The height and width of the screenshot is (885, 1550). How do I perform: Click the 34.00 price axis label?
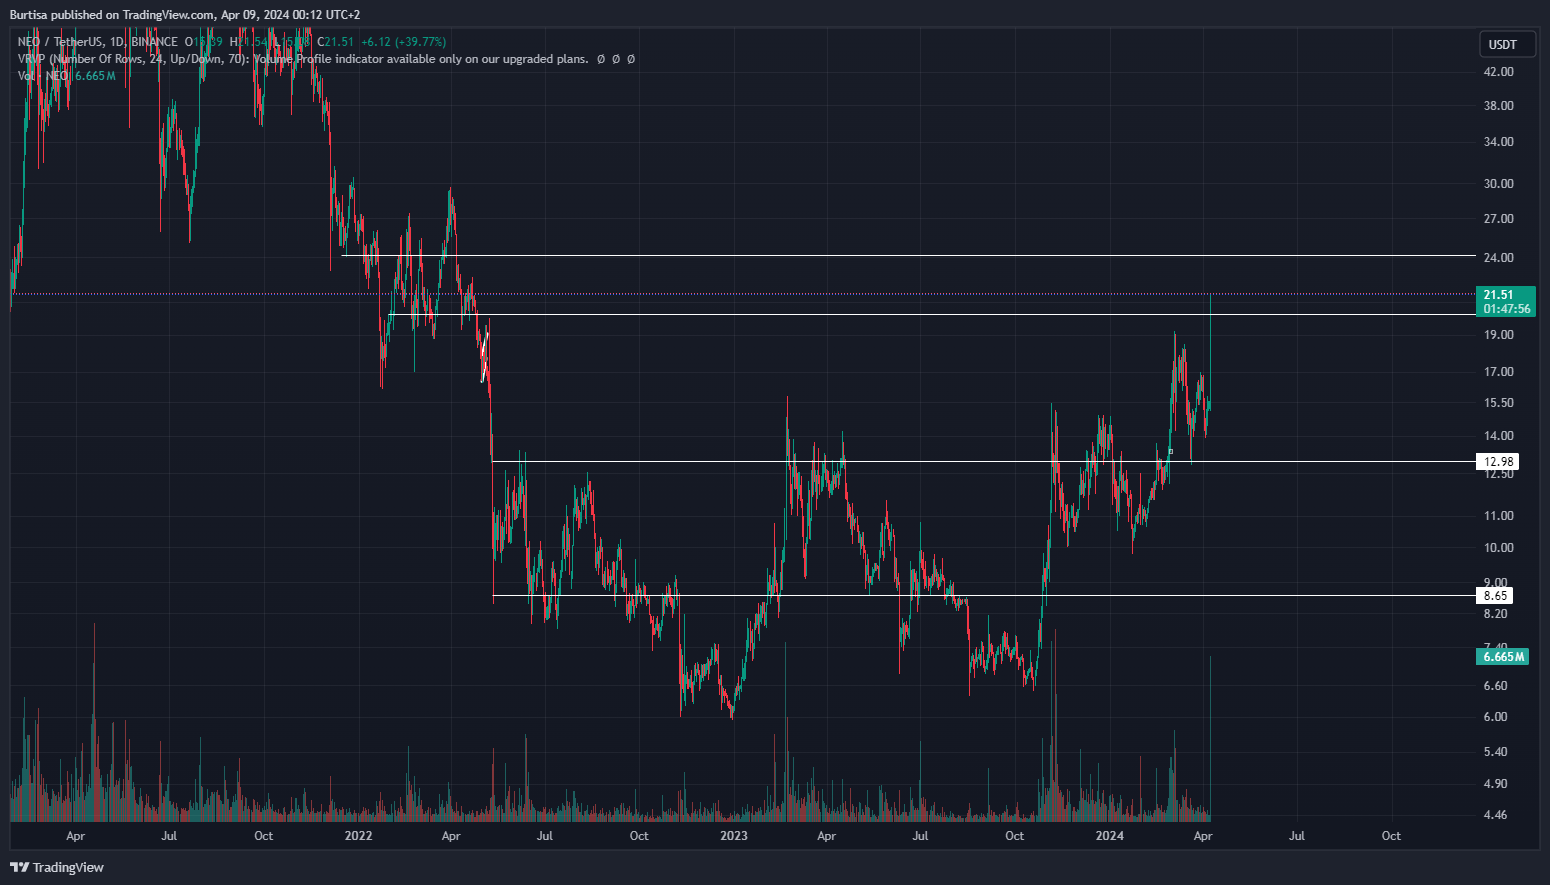click(x=1498, y=142)
